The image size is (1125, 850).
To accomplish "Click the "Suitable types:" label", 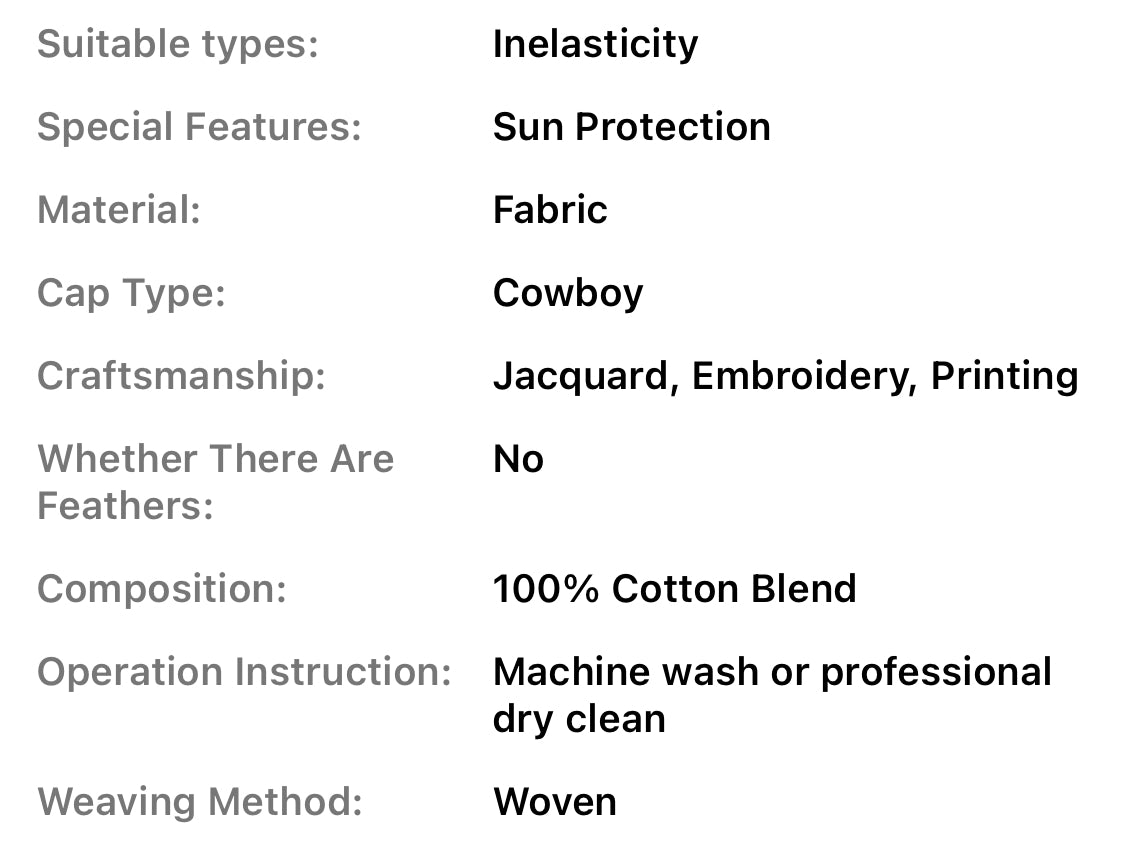I will click(x=177, y=44).
